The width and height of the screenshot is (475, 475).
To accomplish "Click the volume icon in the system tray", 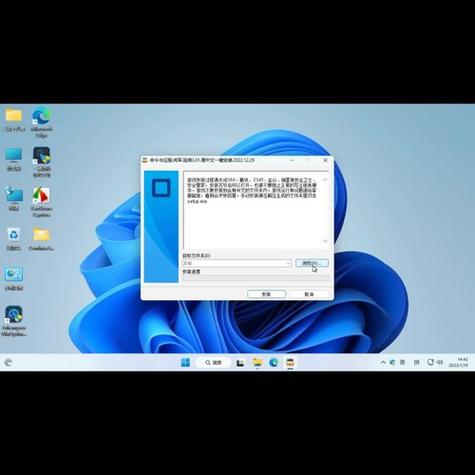I will tap(440, 362).
